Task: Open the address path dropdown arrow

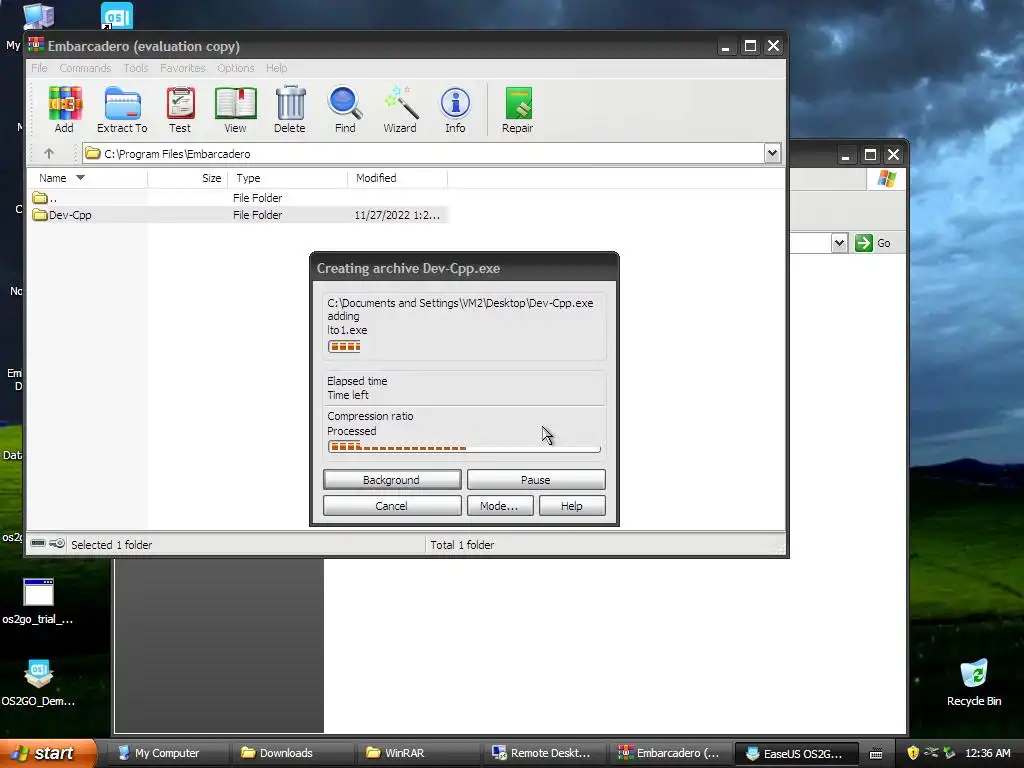Action: [x=772, y=153]
